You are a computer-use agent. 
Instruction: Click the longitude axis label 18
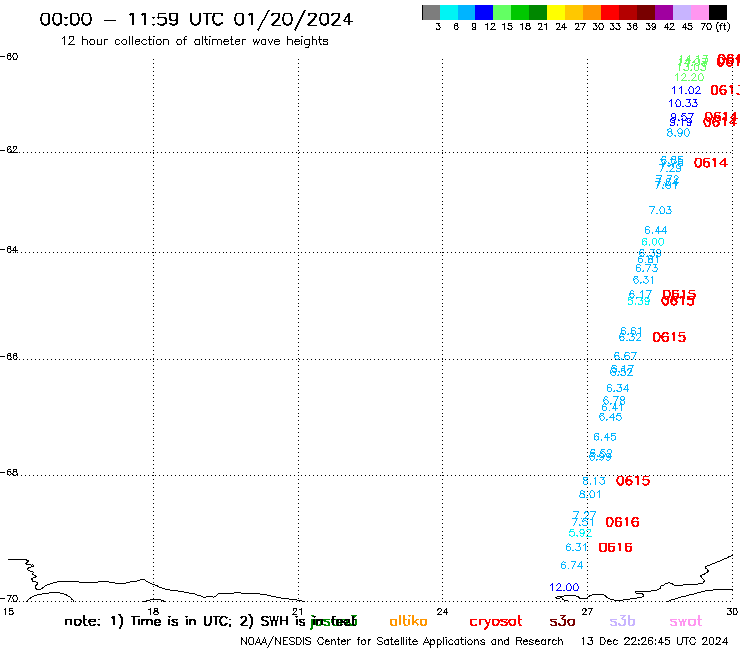[153, 611]
